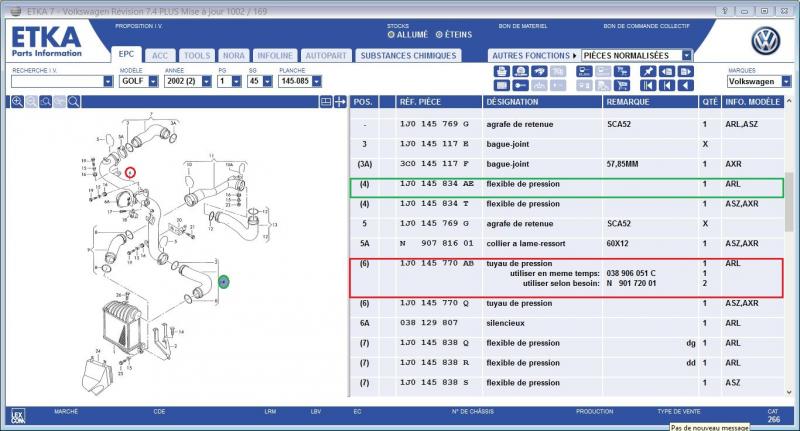The width and height of the screenshot is (800, 431).
Task: Switch to the AUTOPART tab
Action: click(x=326, y=55)
